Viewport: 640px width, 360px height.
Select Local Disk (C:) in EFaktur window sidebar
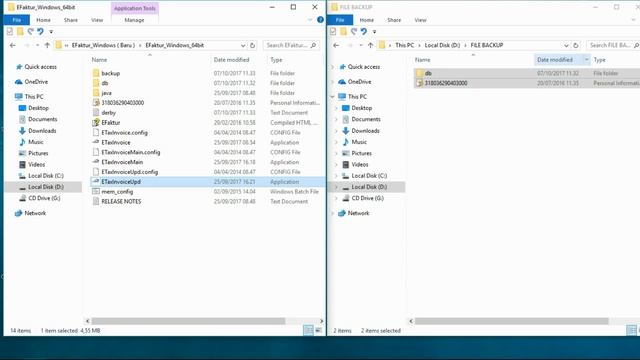[46, 176]
